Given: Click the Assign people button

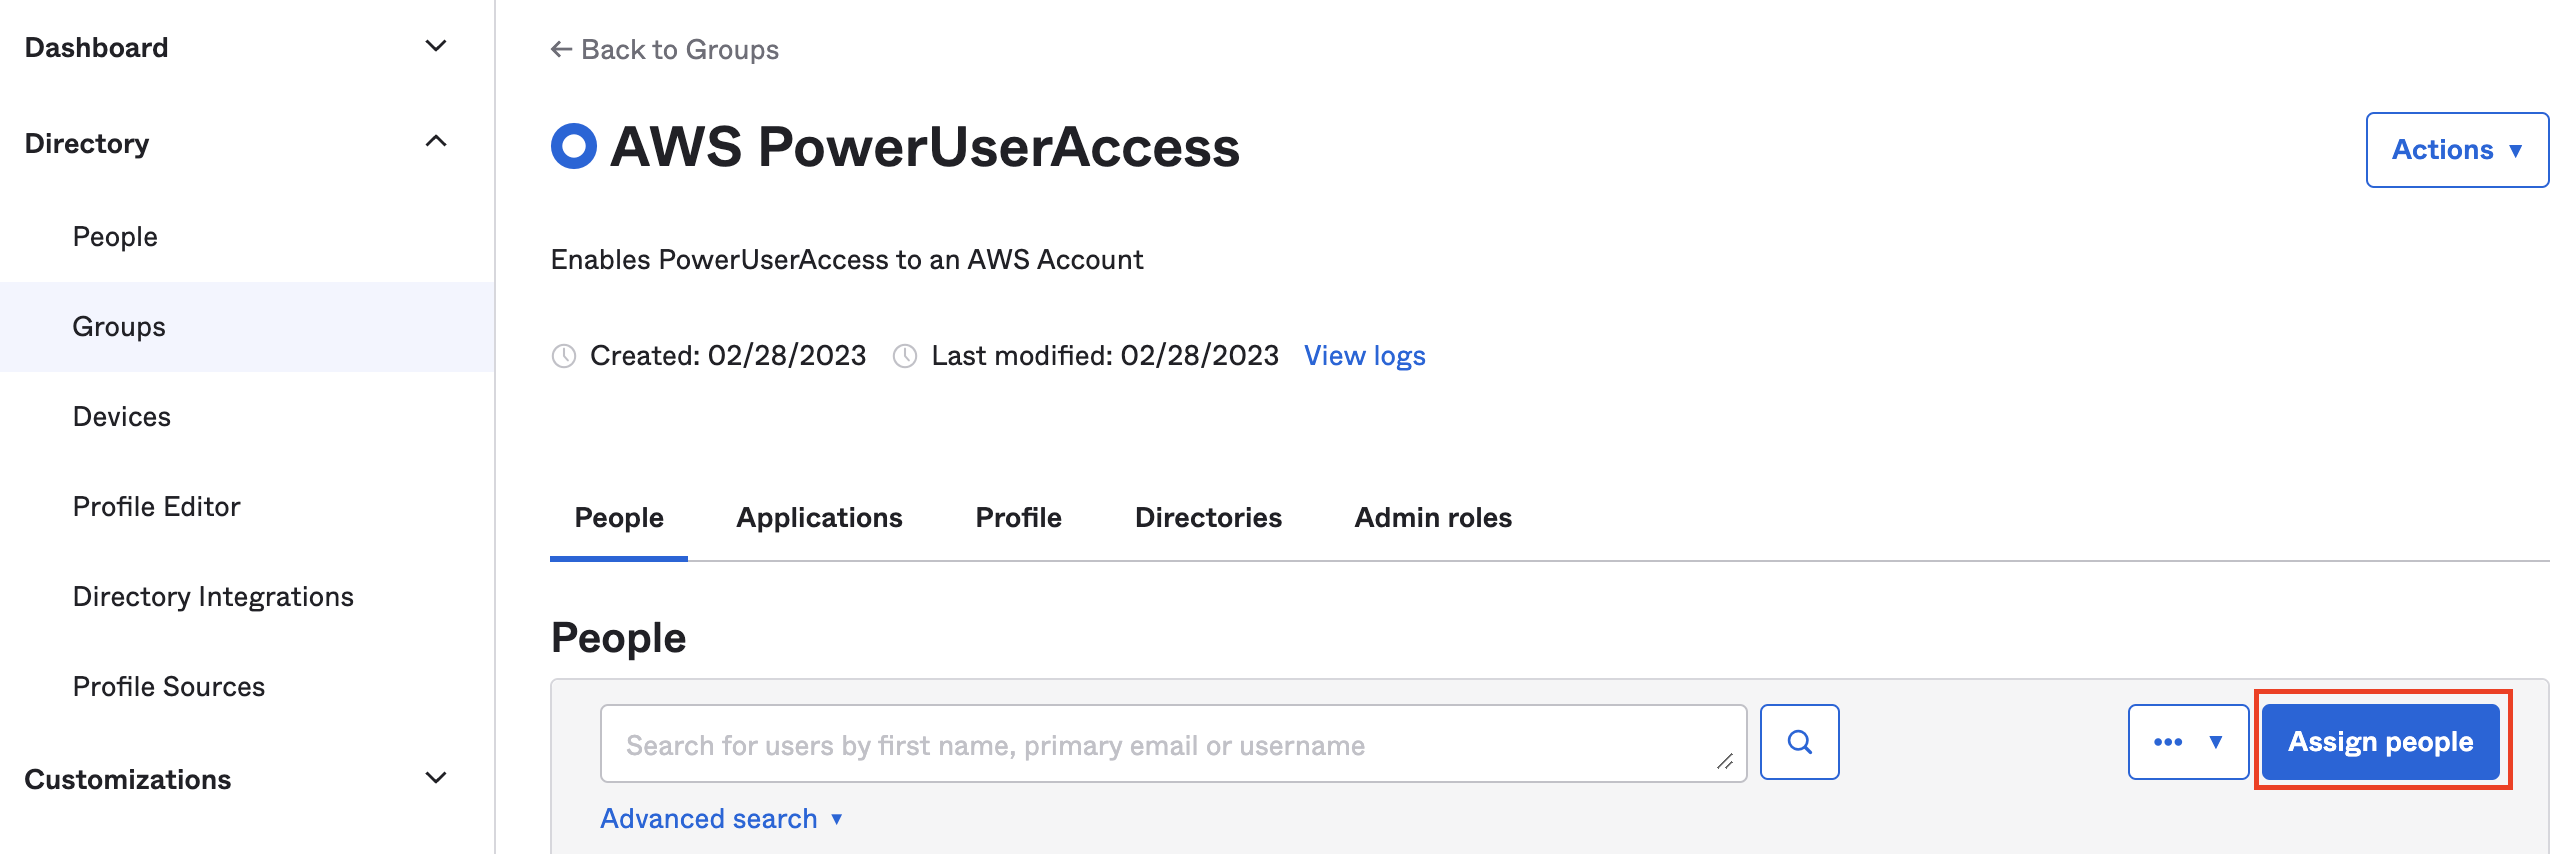Looking at the screenshot, I should [x=2381, y=742].
